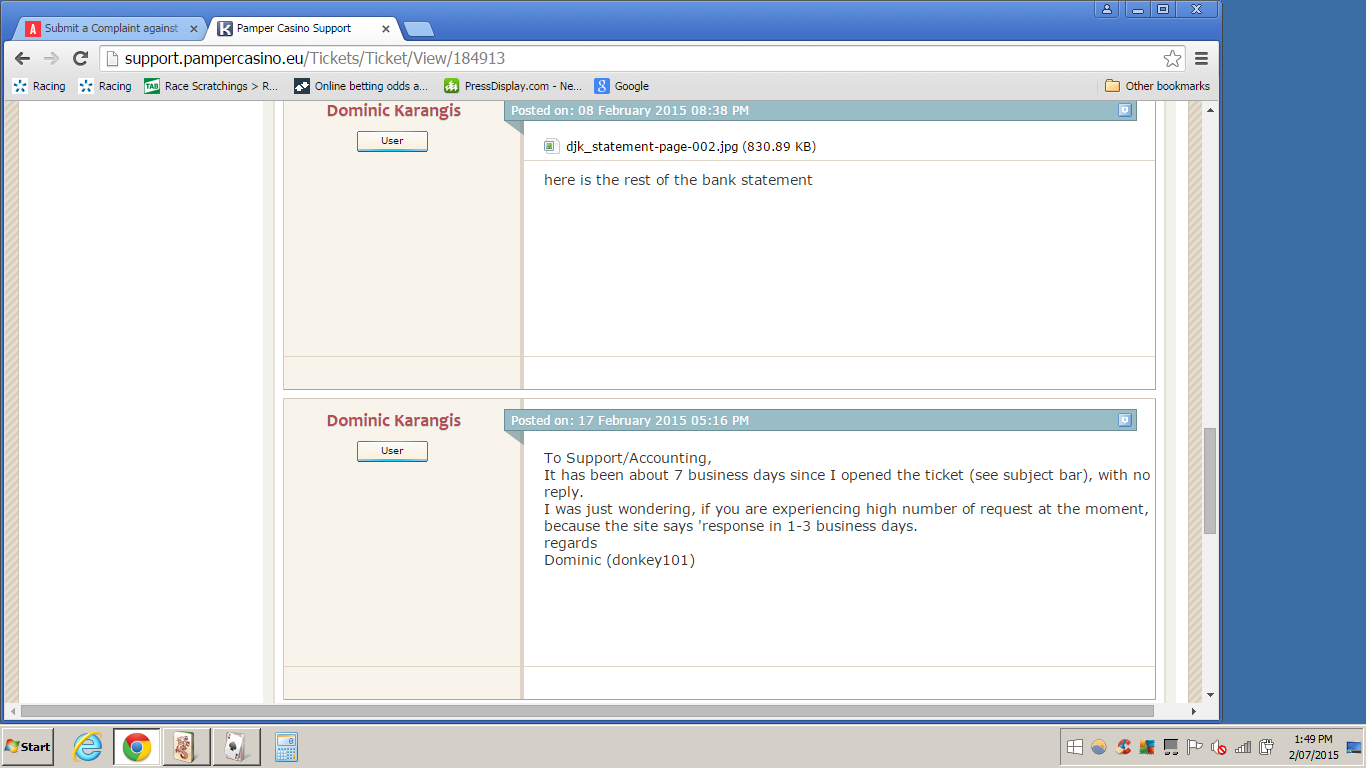Open the Chrome user profile button
This screenshot has height=768, width=1366.
click(1106, 9)
